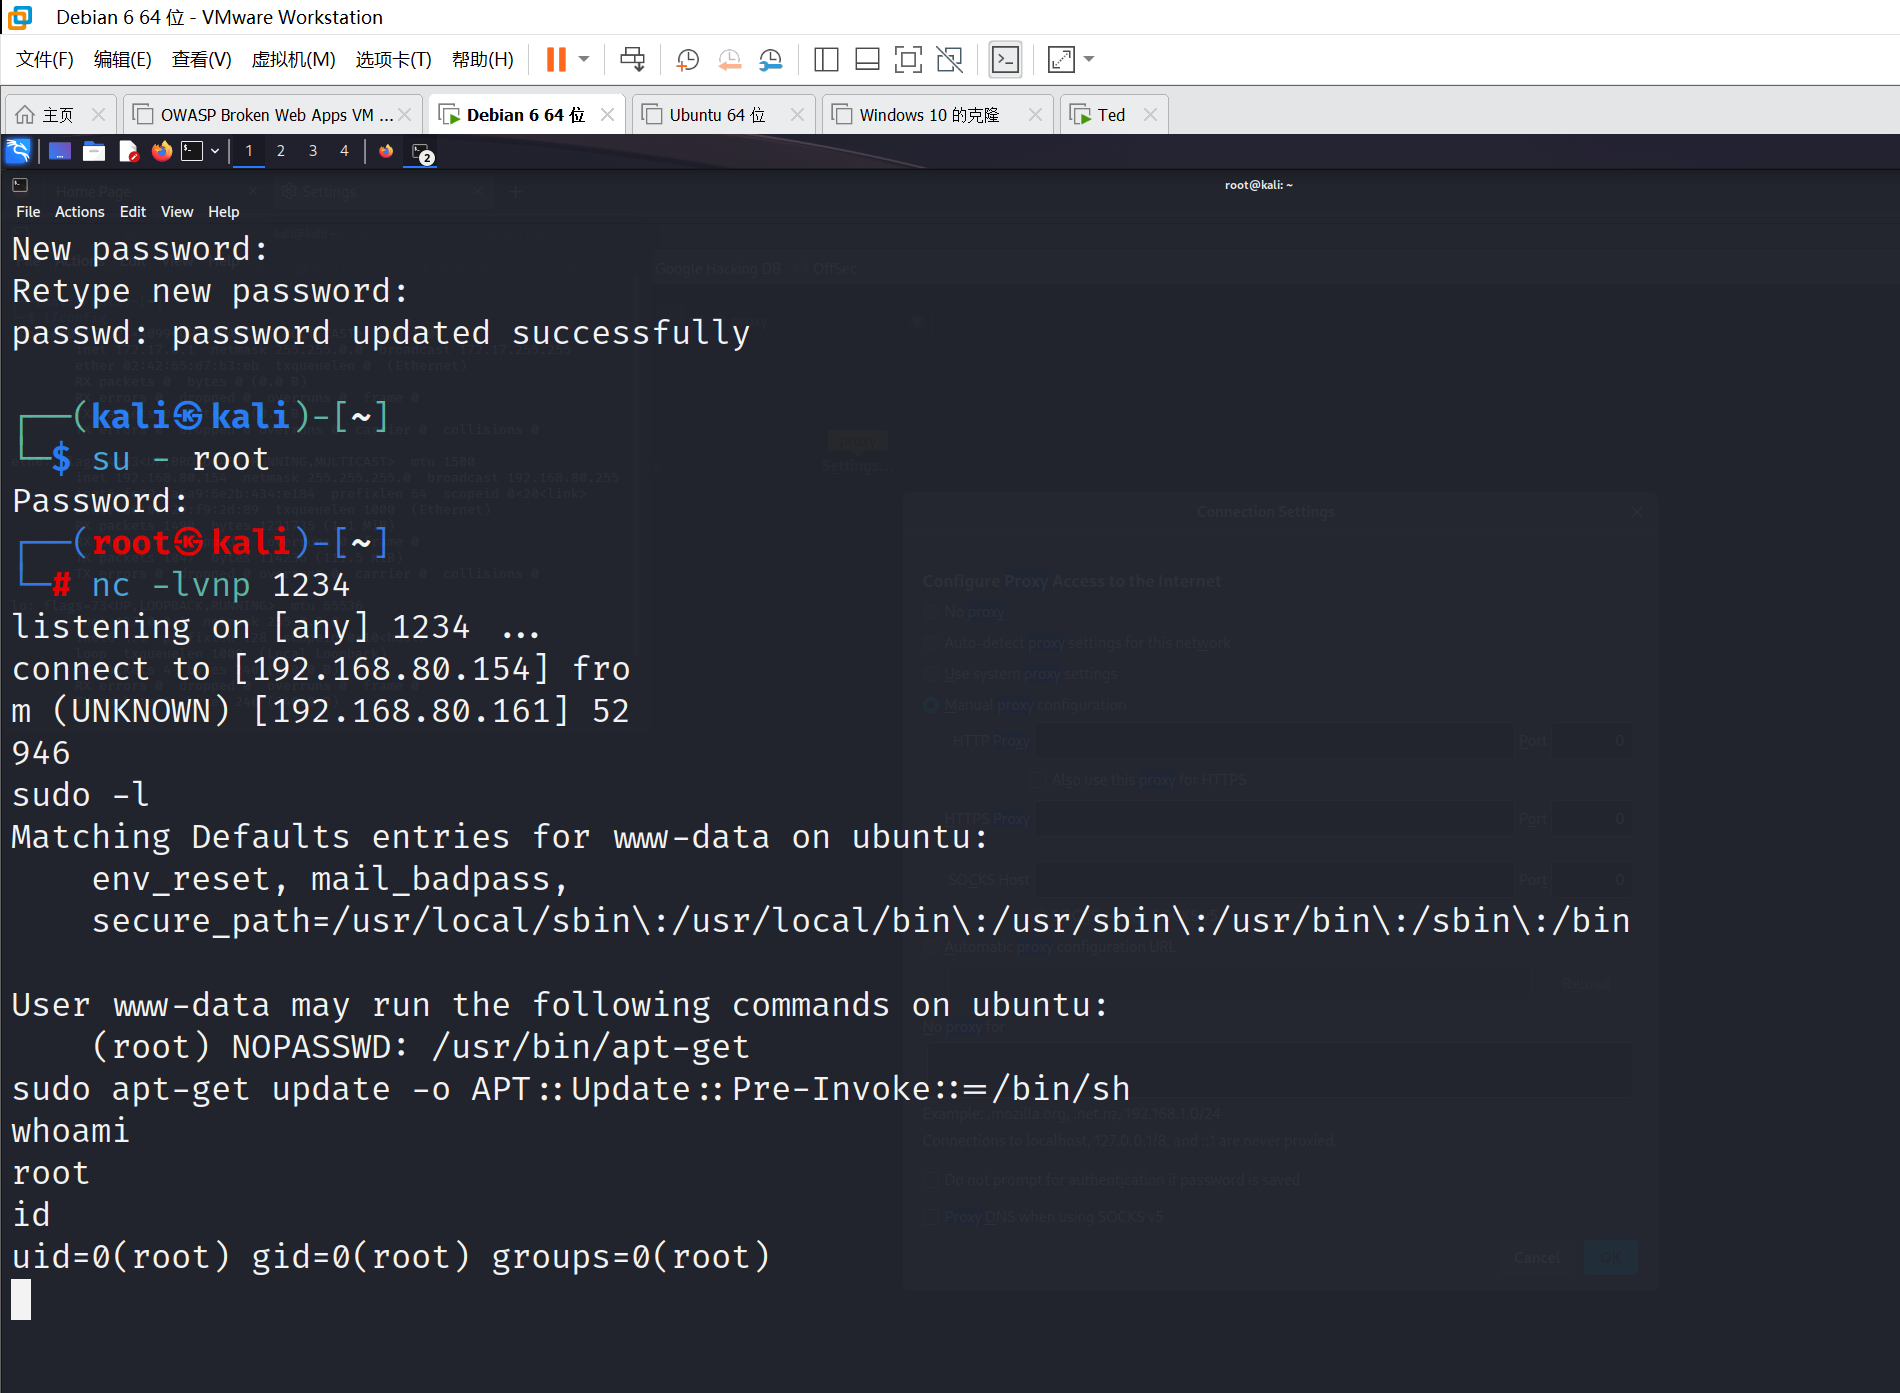Expand the terminal launcher dropdown chevron

click(214, 151)
